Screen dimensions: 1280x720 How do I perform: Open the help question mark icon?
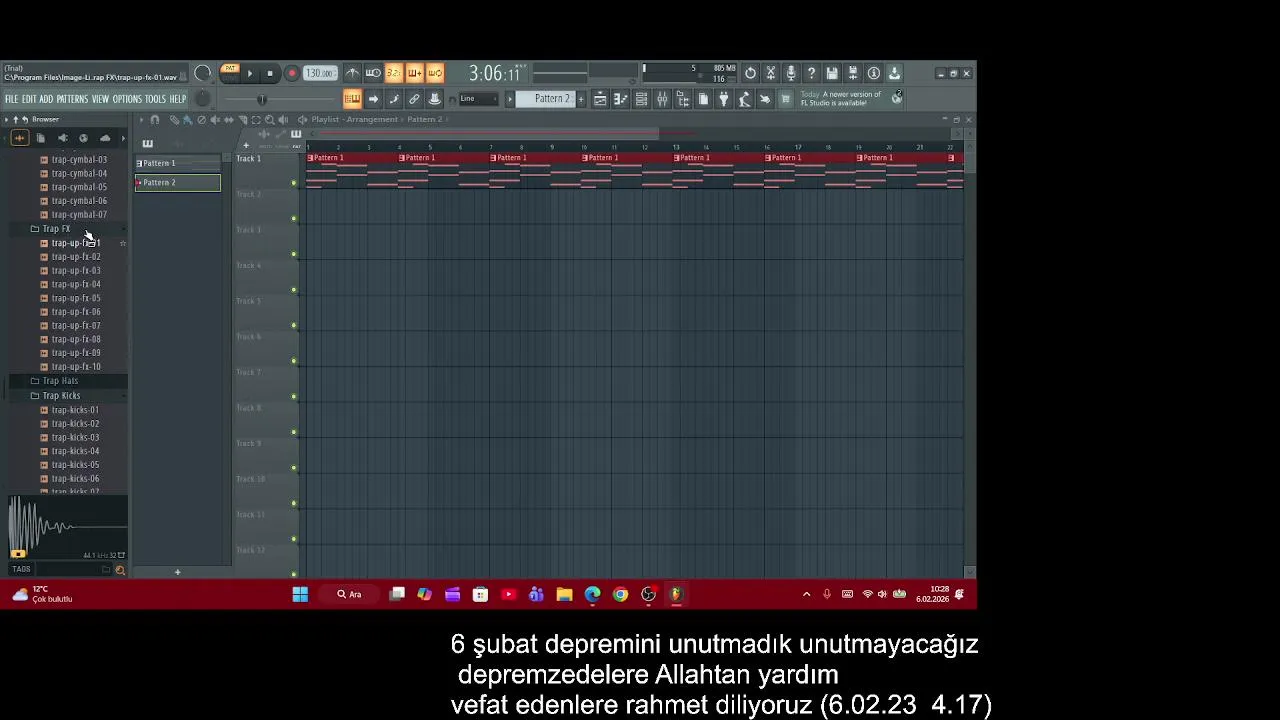(x=811, y=73)
